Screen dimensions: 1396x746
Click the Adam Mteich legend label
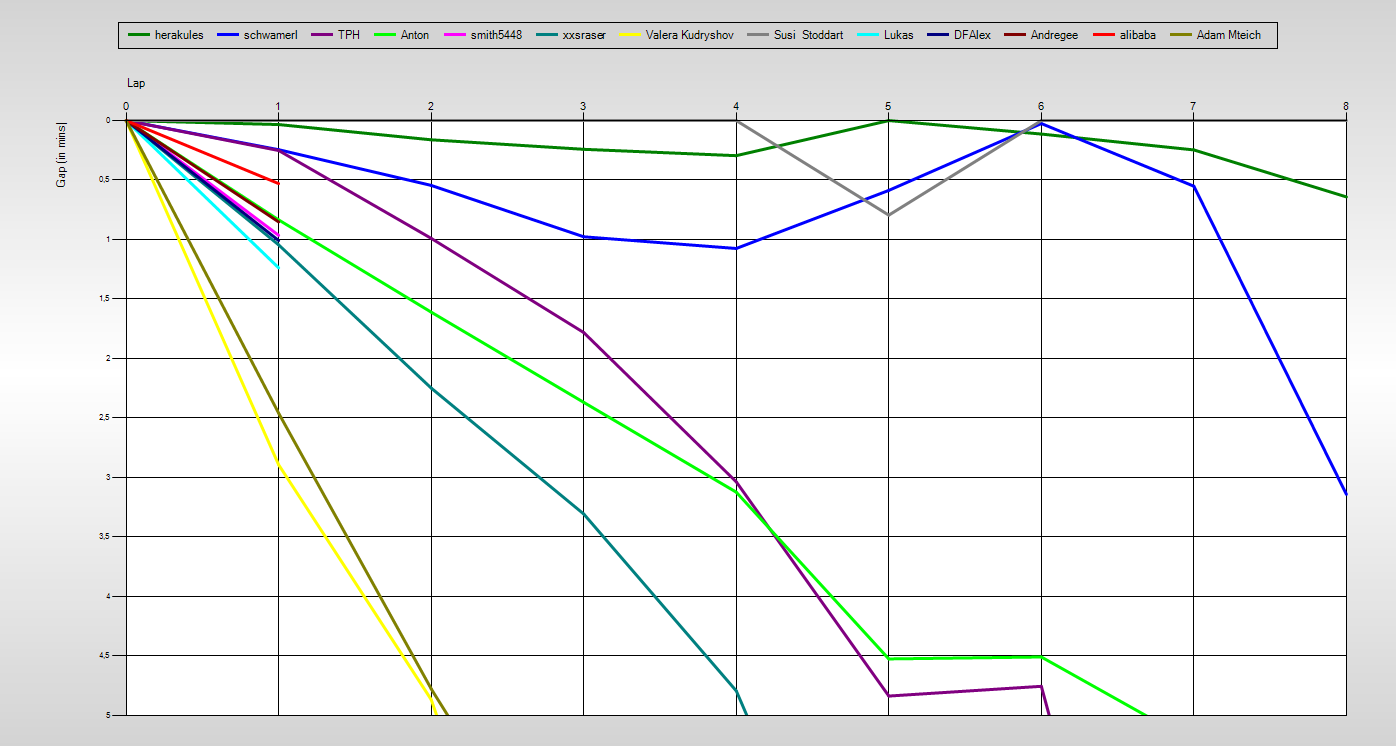pos(1228,36)
